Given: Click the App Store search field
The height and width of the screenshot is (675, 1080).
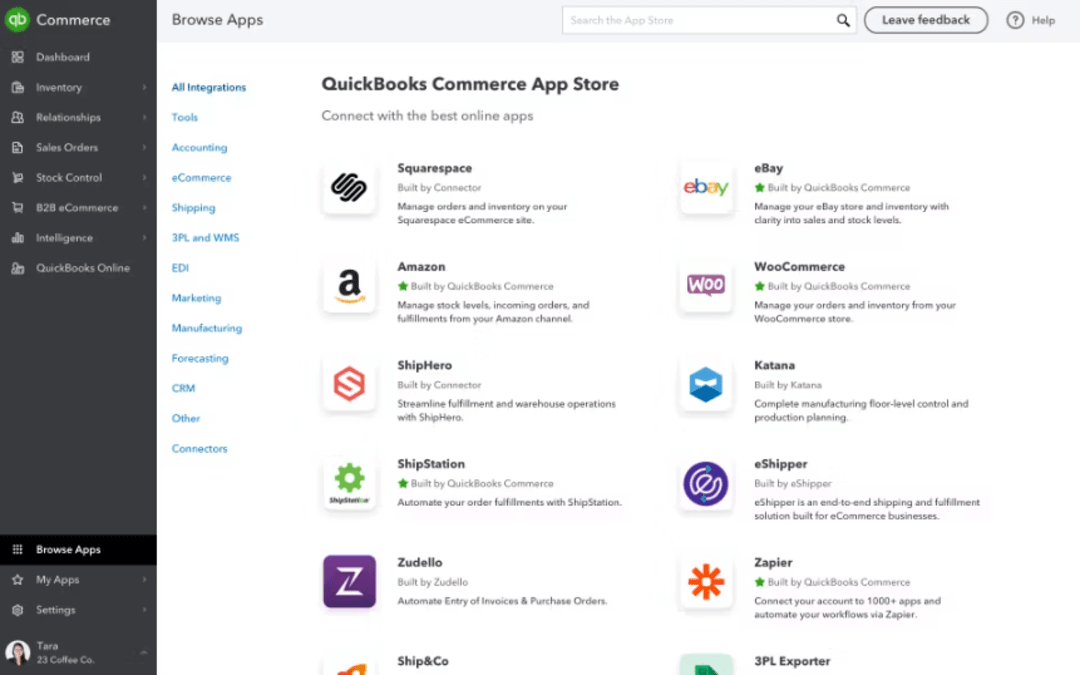Looking at the screenshot, I should click(x=700, y=20).
